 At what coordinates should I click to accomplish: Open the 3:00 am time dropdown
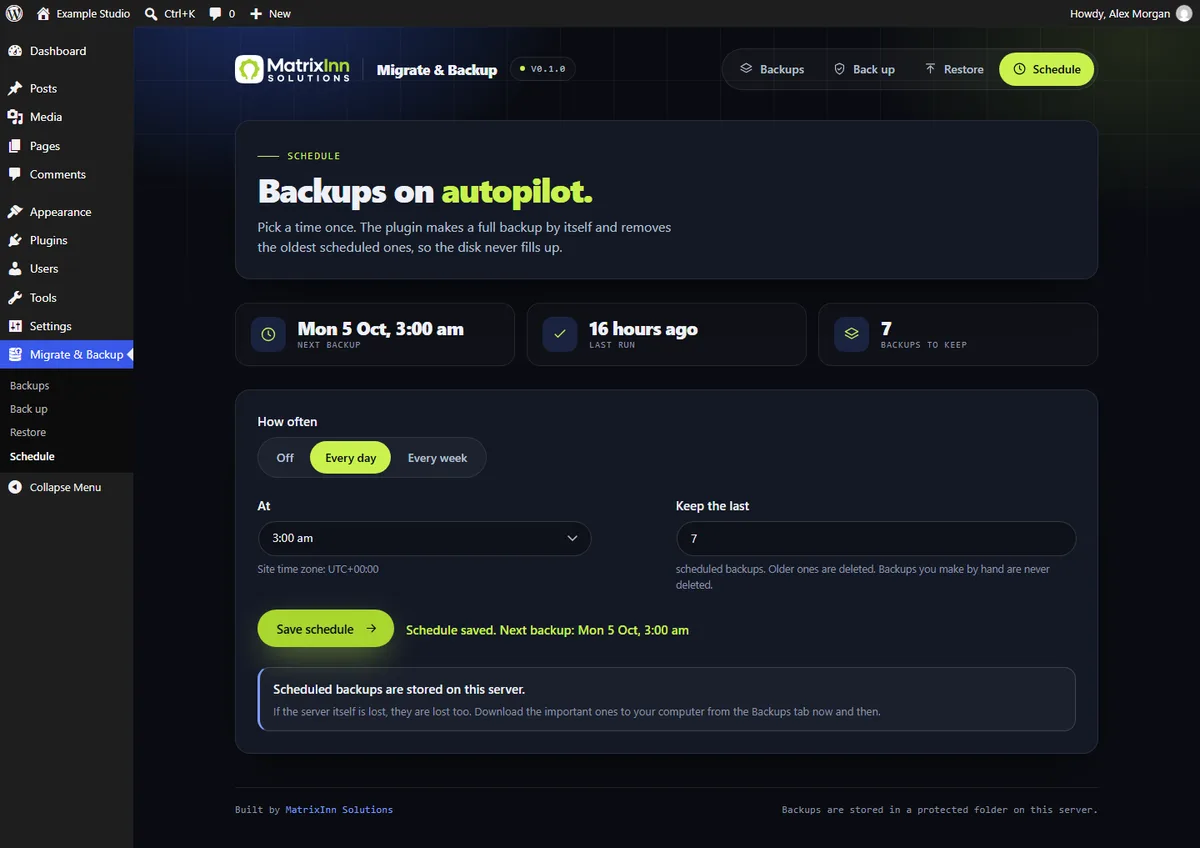point(424,538)
